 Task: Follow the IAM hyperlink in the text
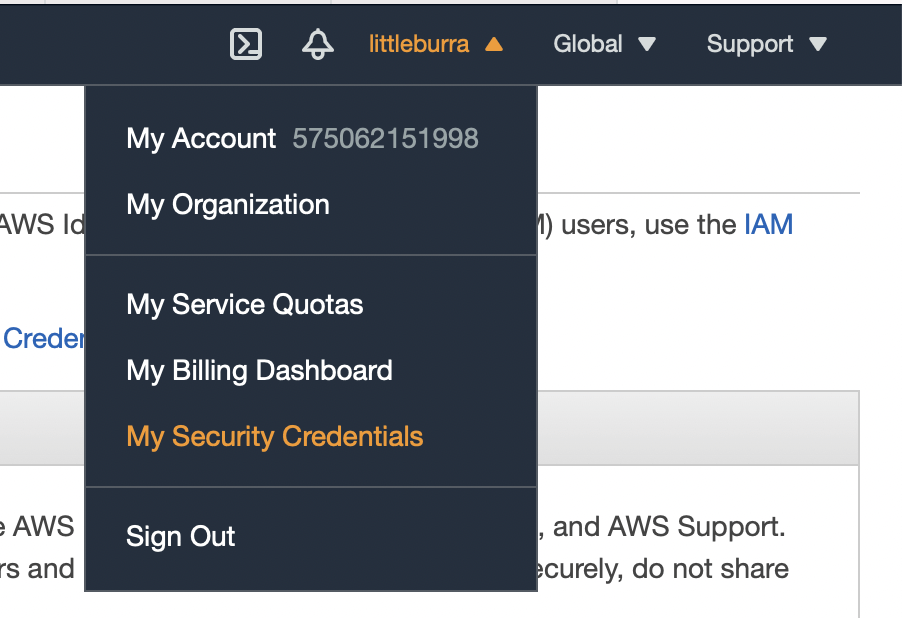click(x=768, y=224)
